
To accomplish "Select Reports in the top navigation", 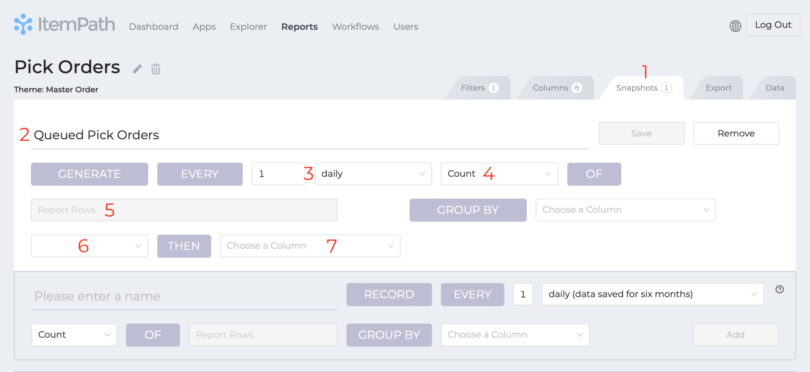I will (x=300, y=26).
